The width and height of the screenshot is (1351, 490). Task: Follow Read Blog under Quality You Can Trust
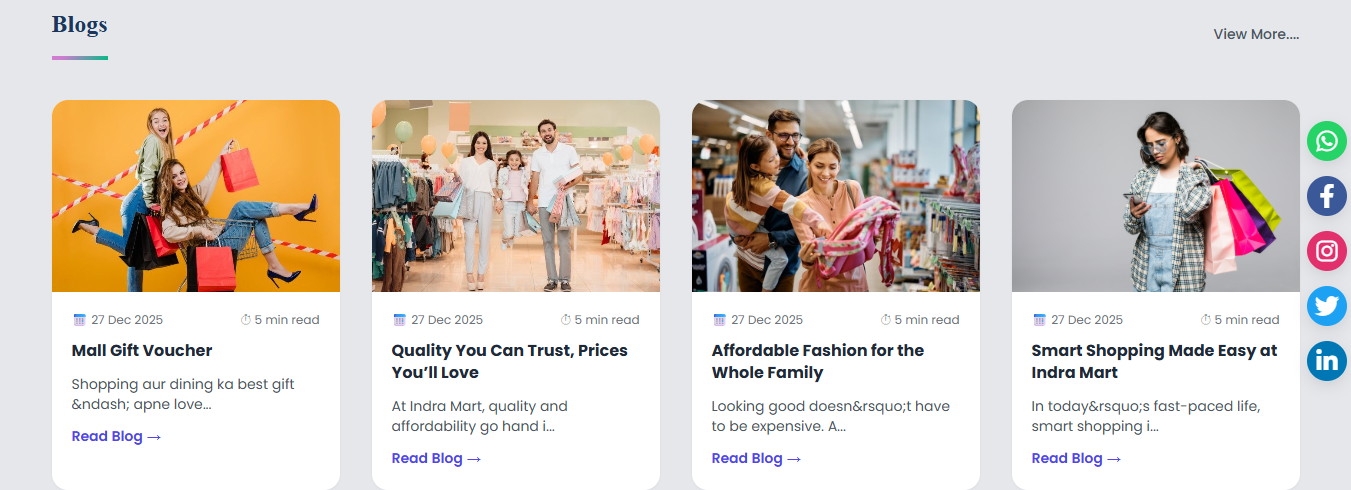[x=436, y=458]
